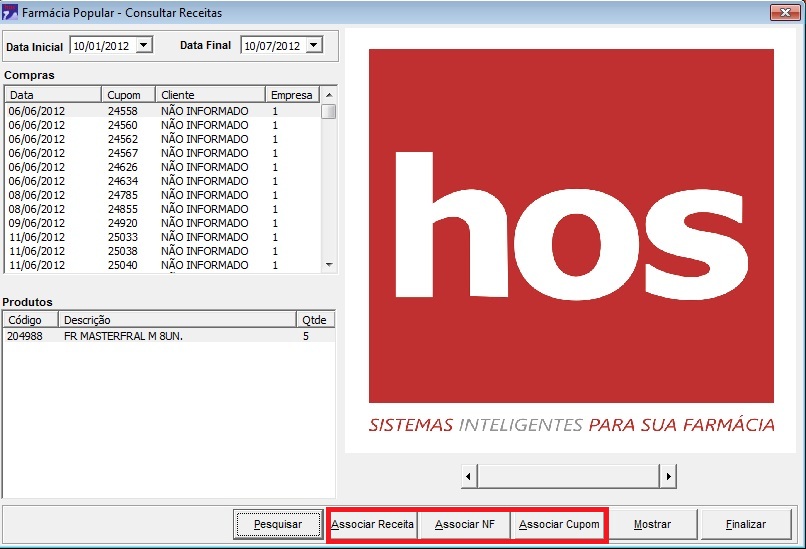806x549 pixels.
Task: Click the Empresa column header
Action: tap(292, 95)
